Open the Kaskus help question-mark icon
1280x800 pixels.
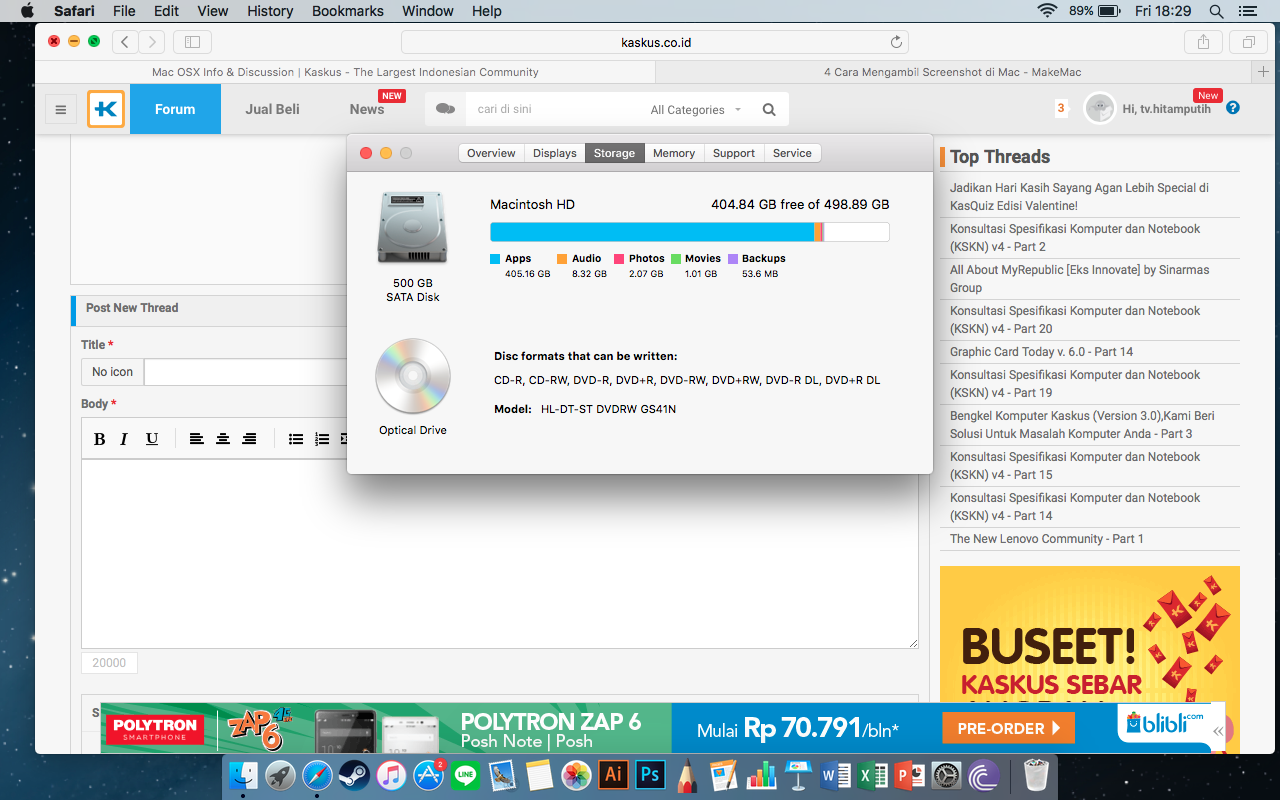1233,108
